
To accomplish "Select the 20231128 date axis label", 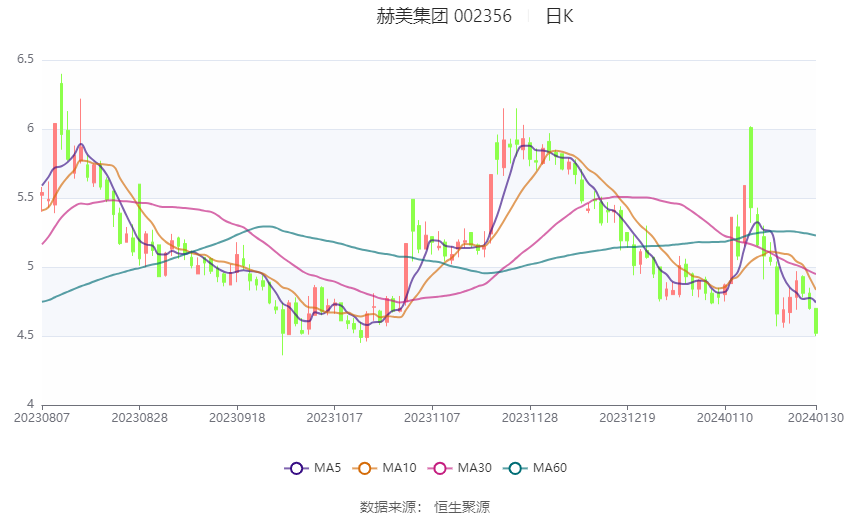I will [530, 418].
